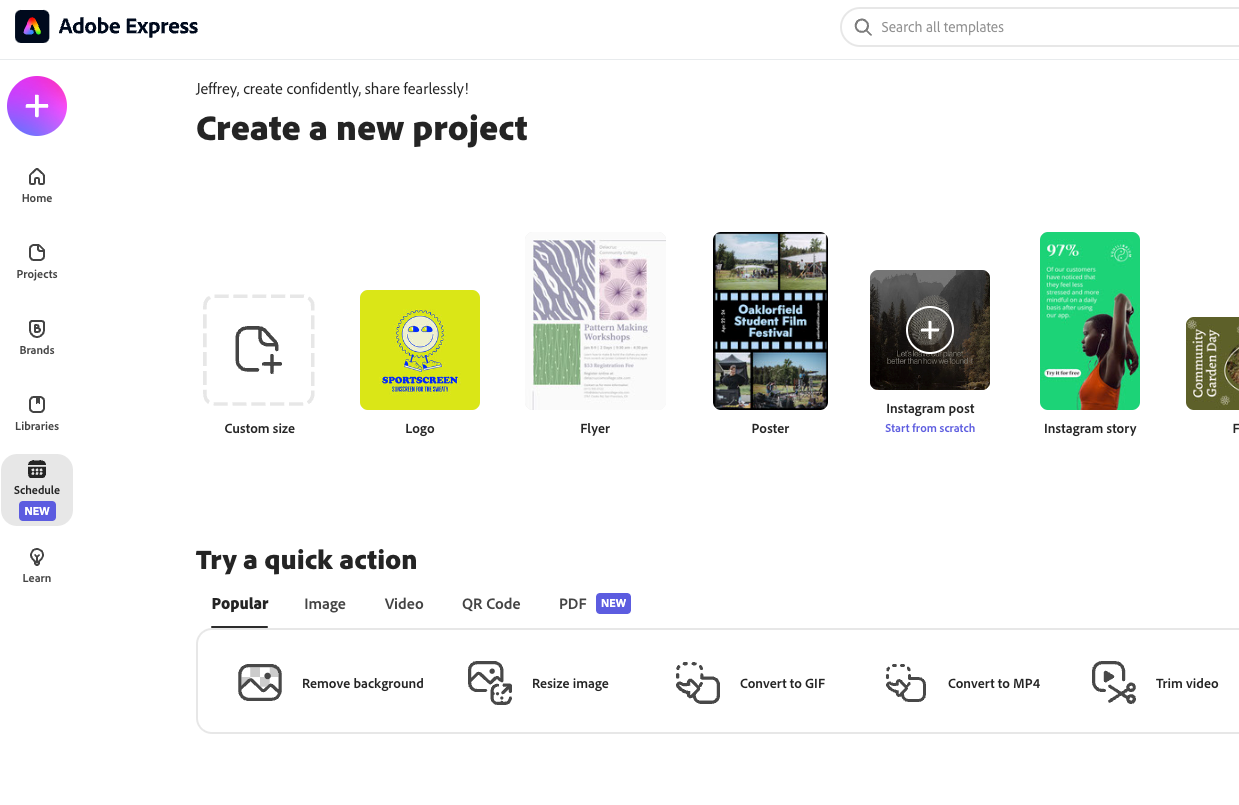Go to Home in the sidebar
This screenshot has height=805, width=1239.
[x=37, y=186]
